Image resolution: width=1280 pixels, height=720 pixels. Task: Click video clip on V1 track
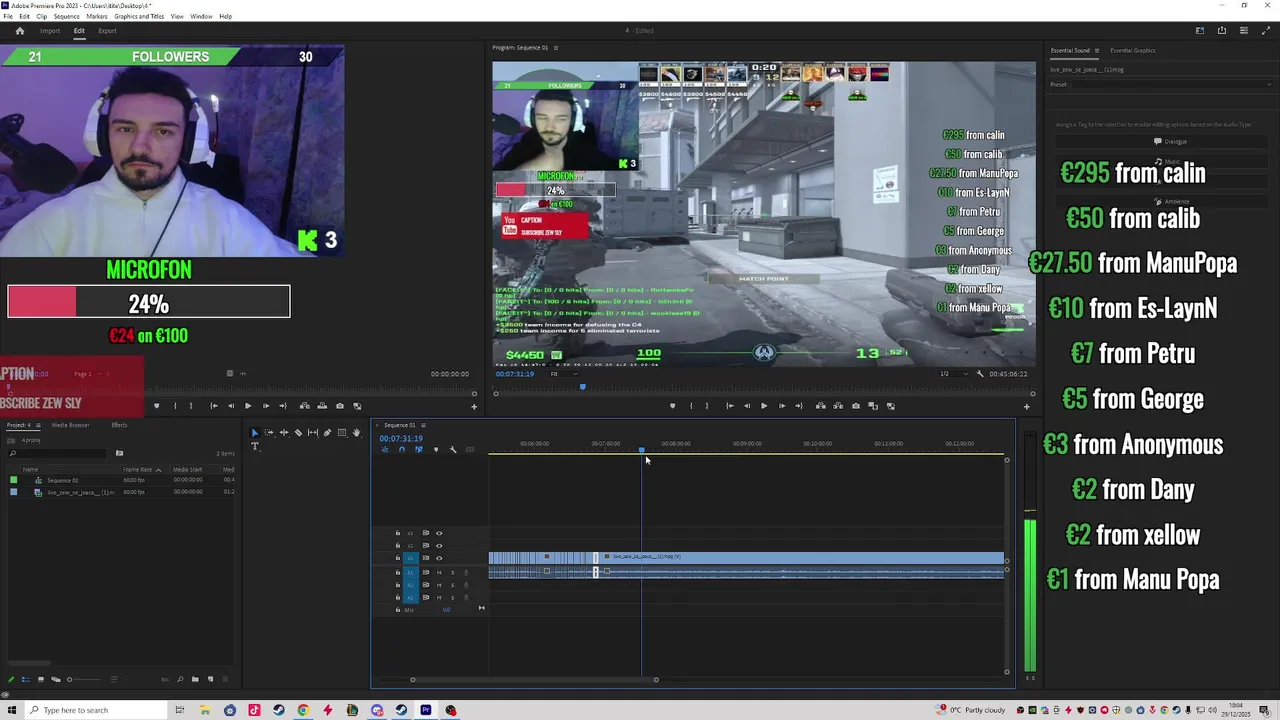[x=800, y=557]
